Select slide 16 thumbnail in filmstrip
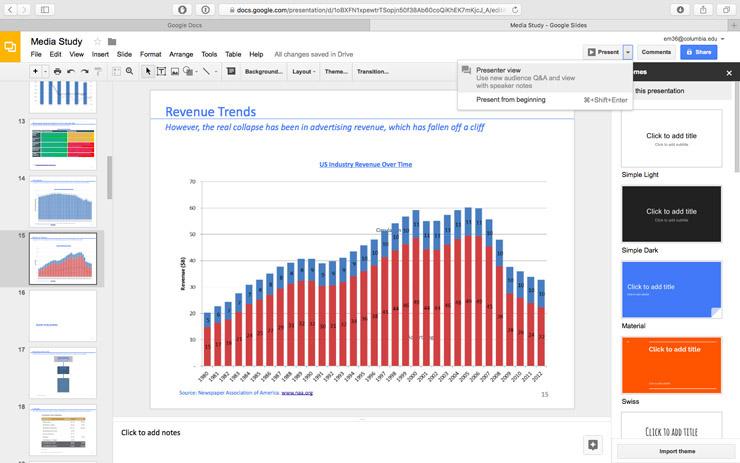 pos(62,315)
